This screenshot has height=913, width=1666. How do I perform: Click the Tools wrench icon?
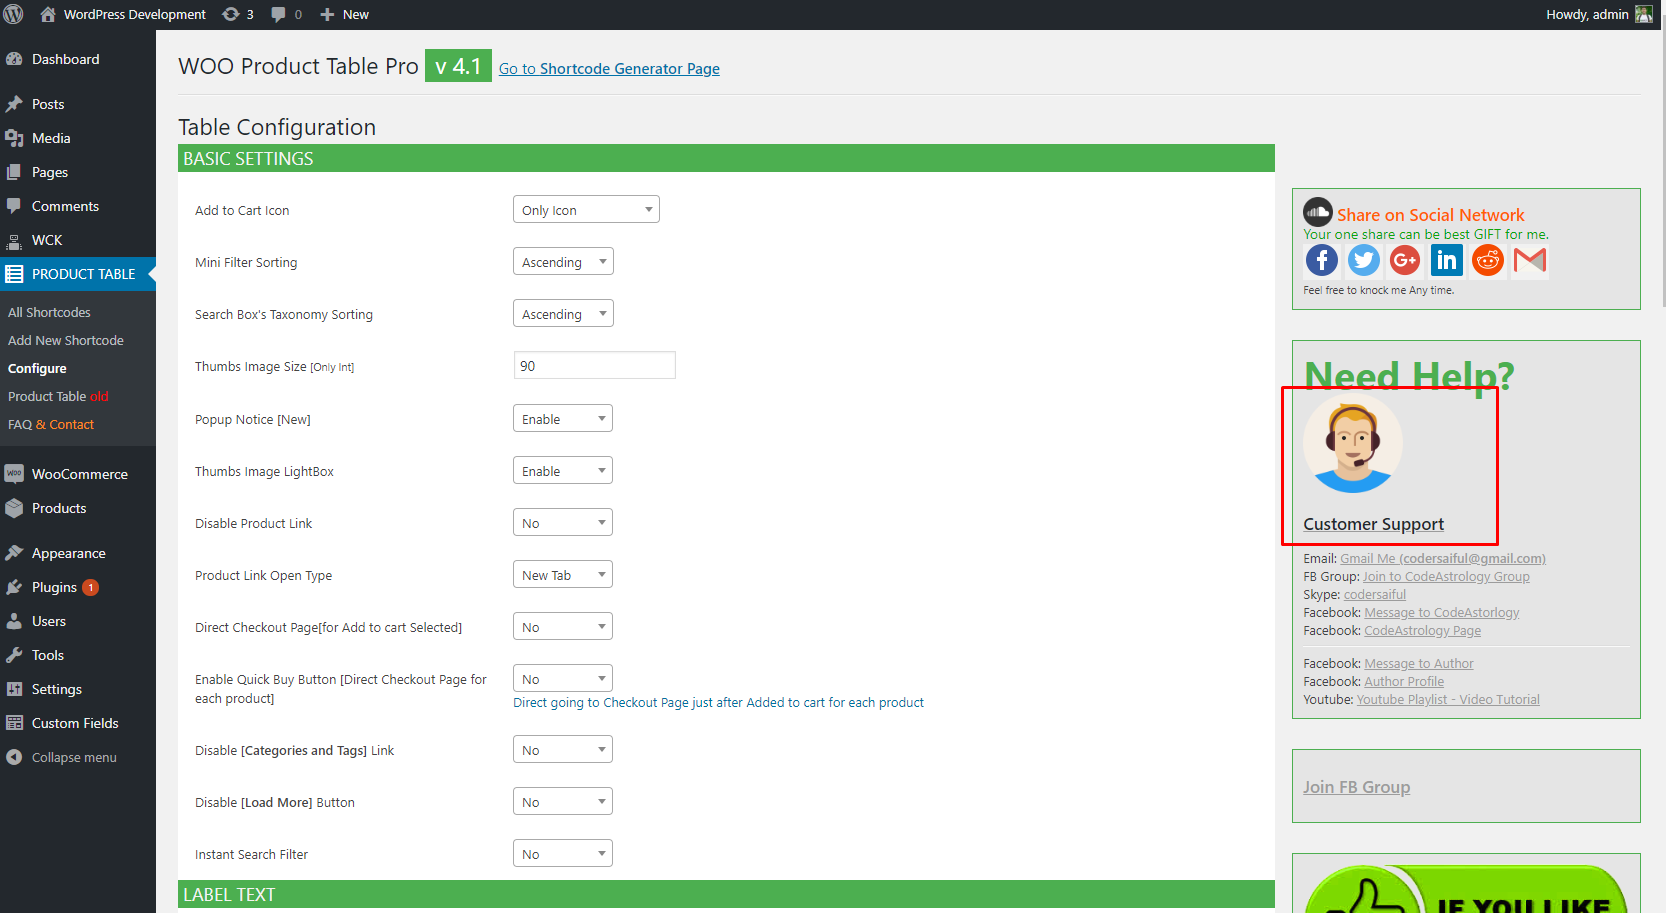(x=14, y=655)
